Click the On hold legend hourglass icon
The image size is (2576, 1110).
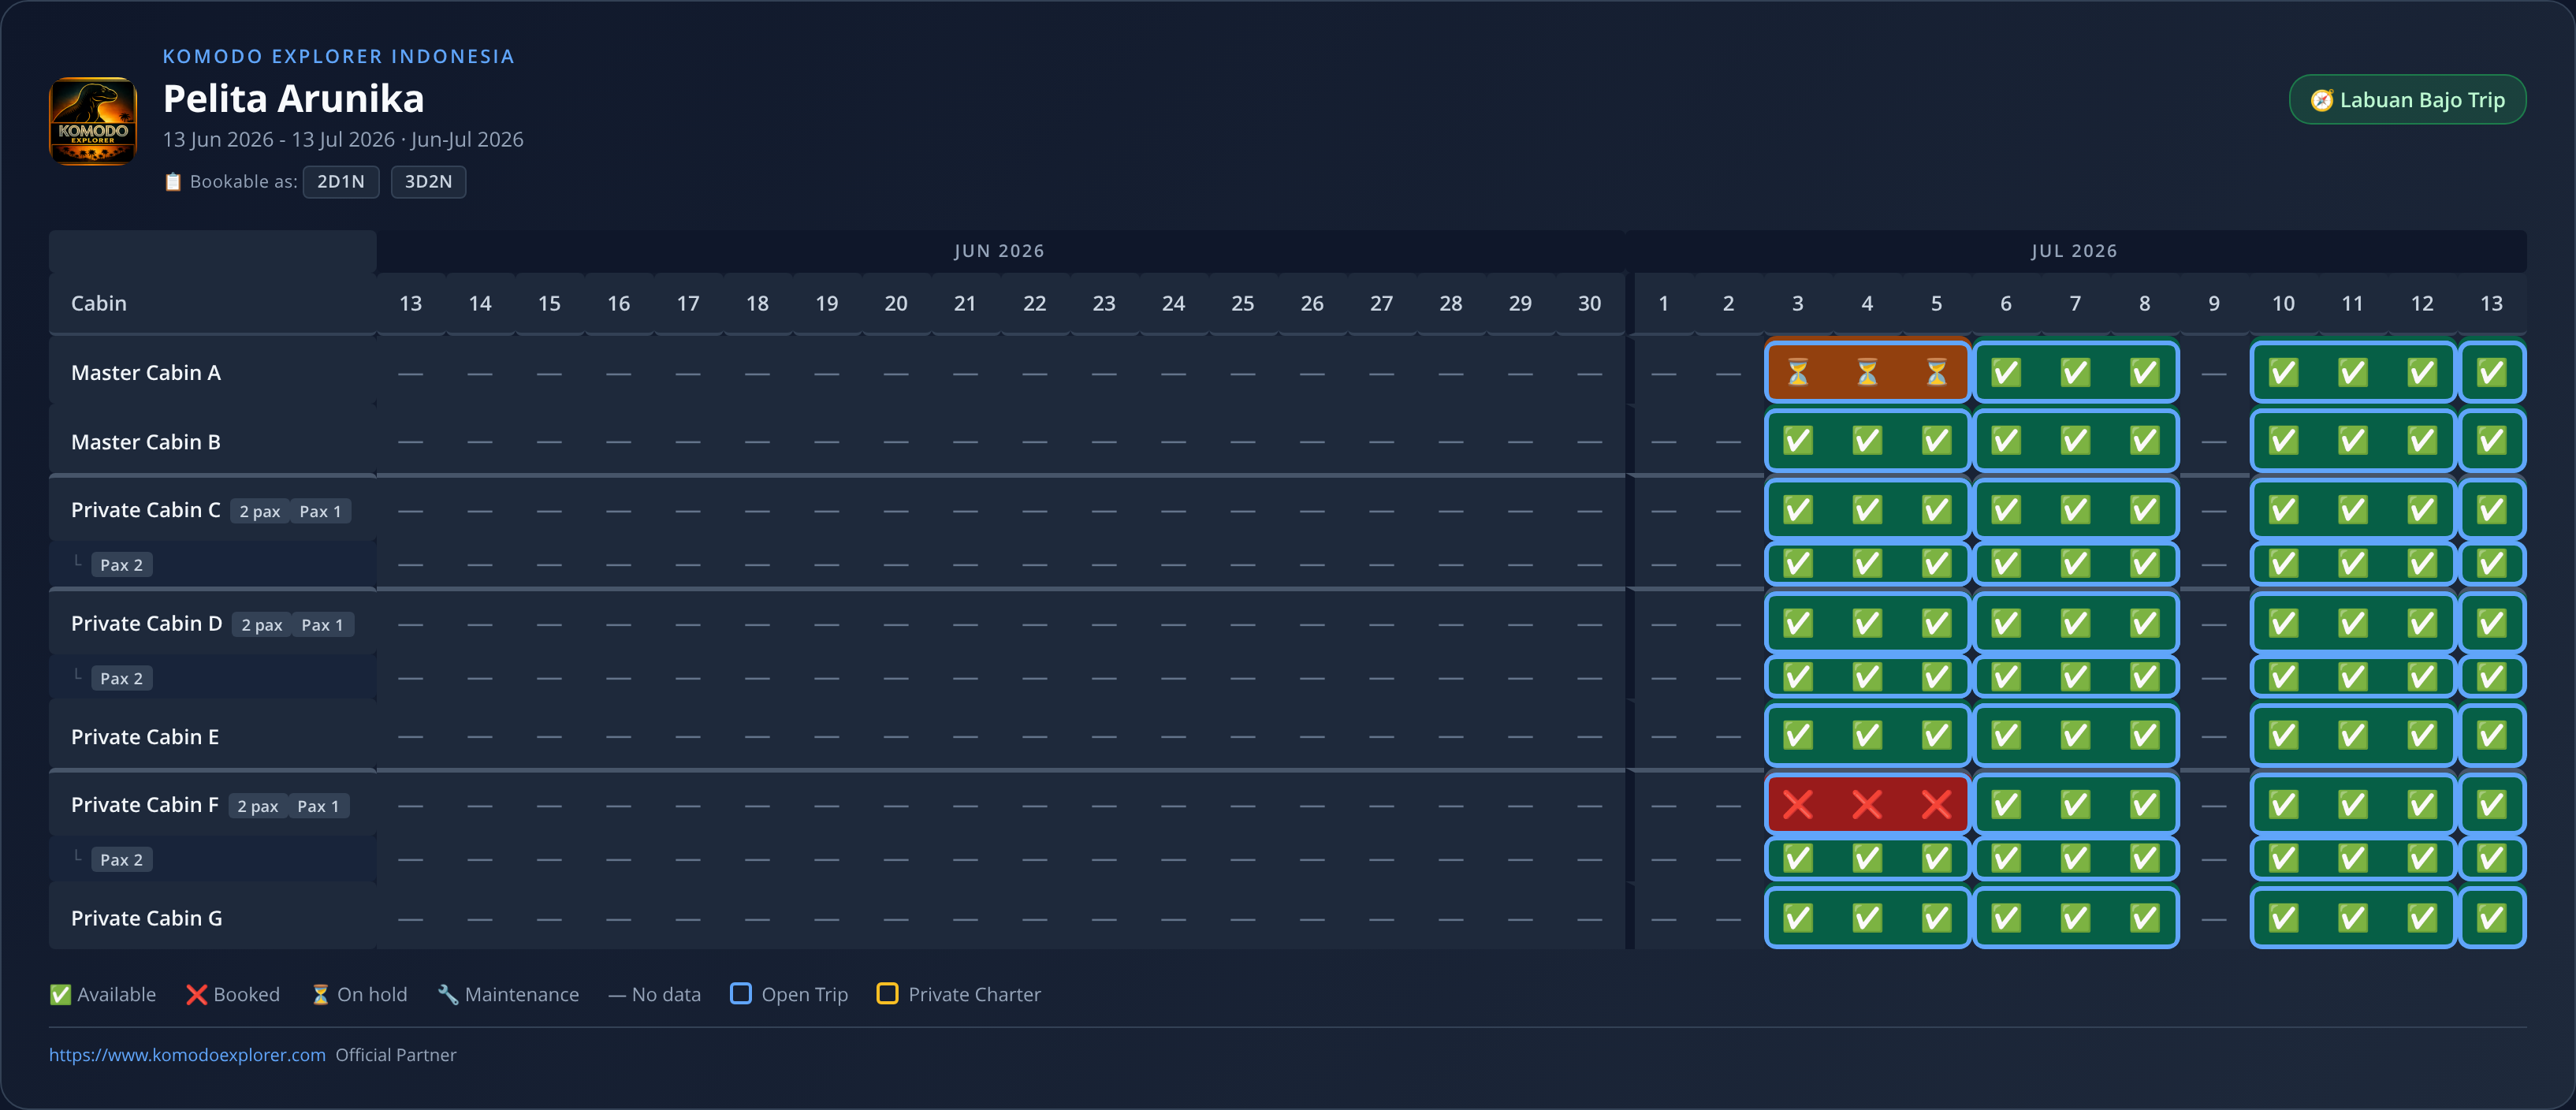pyautogui.click(x=320, y=994)
